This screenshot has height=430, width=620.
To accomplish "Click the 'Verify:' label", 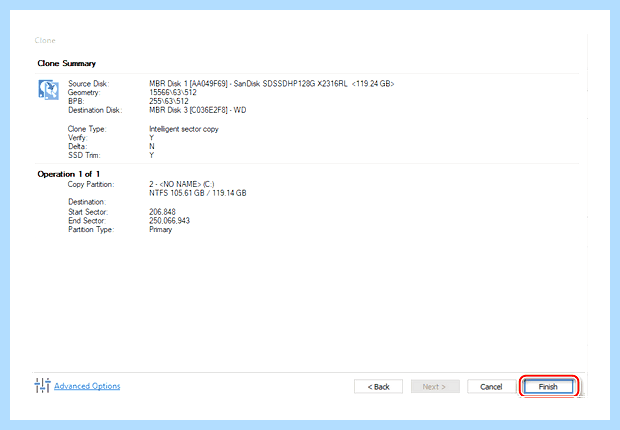I will click(78, 138).
